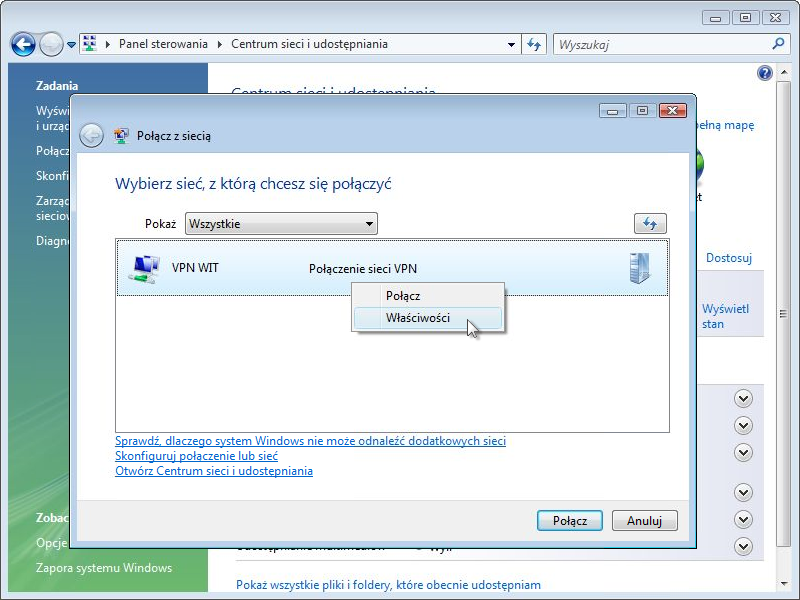Click the refresh network list icon
This screenshot has height=600, width=800.
(650, 224)
